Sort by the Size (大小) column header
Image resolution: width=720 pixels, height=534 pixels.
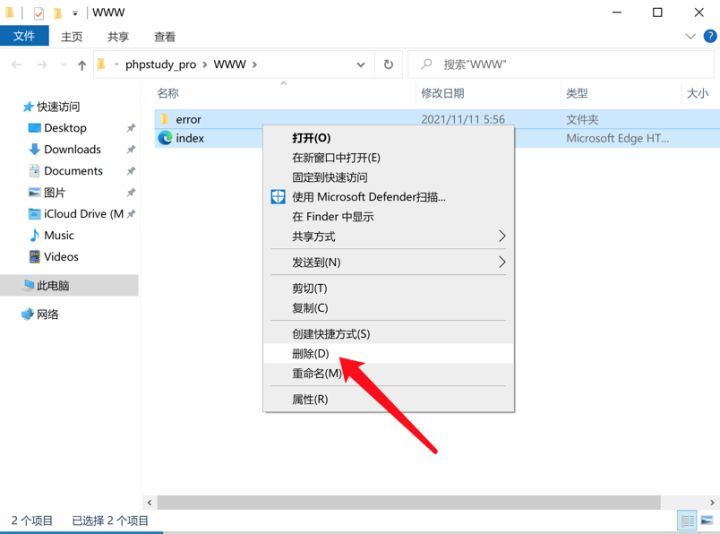[x=700, y=93]
